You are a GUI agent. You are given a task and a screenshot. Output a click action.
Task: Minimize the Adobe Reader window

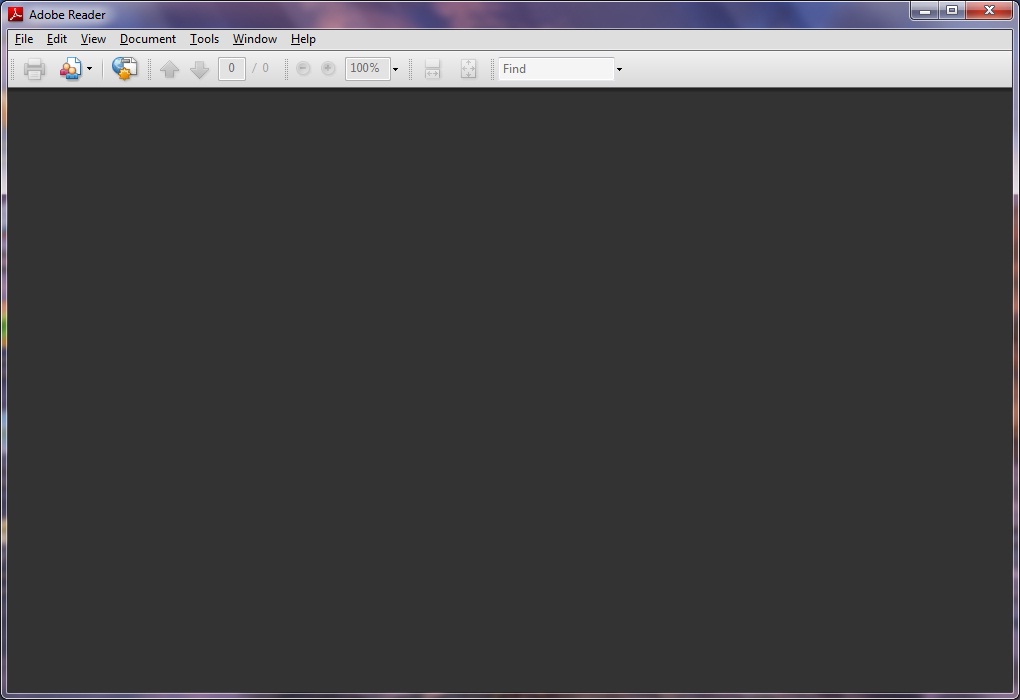(x=924, y=11)
